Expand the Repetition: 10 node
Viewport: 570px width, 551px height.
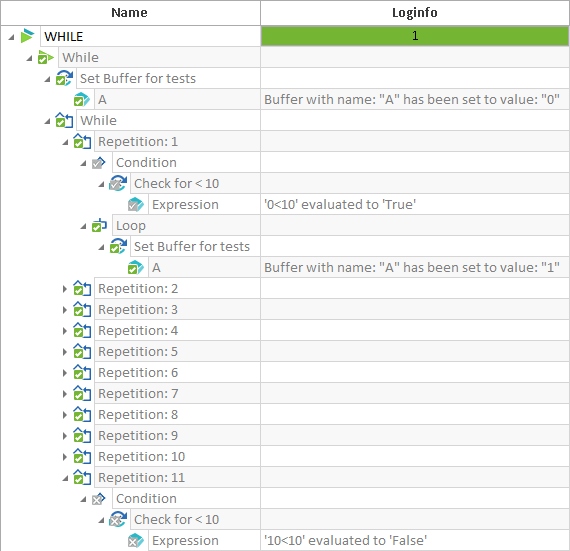65,457
